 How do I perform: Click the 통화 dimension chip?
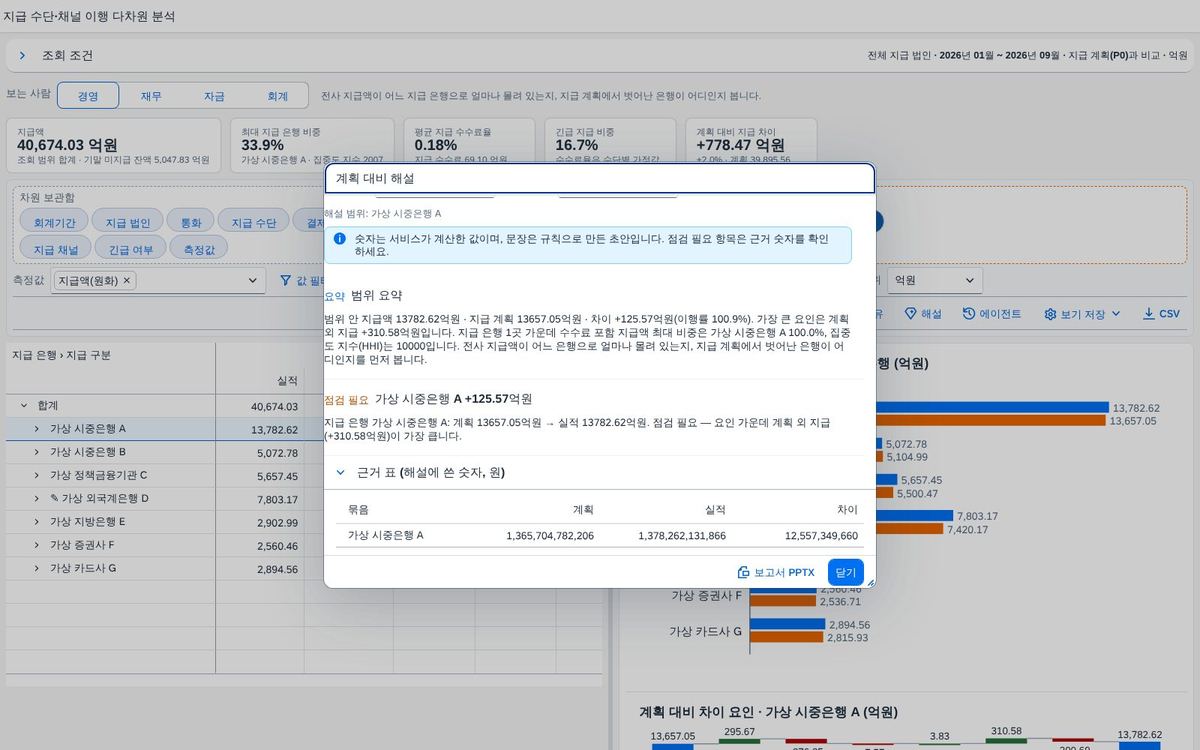pos(190,222)
